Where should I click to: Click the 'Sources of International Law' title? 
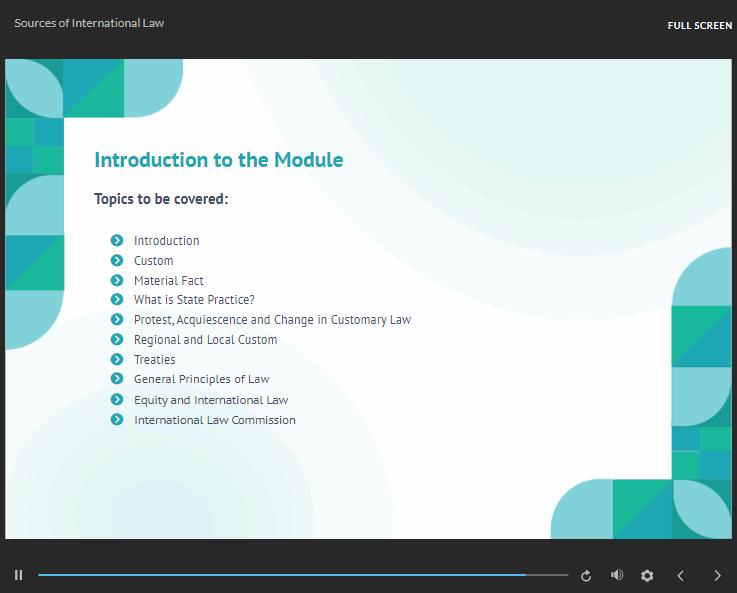pyautogui.click(x=89, y=23)
